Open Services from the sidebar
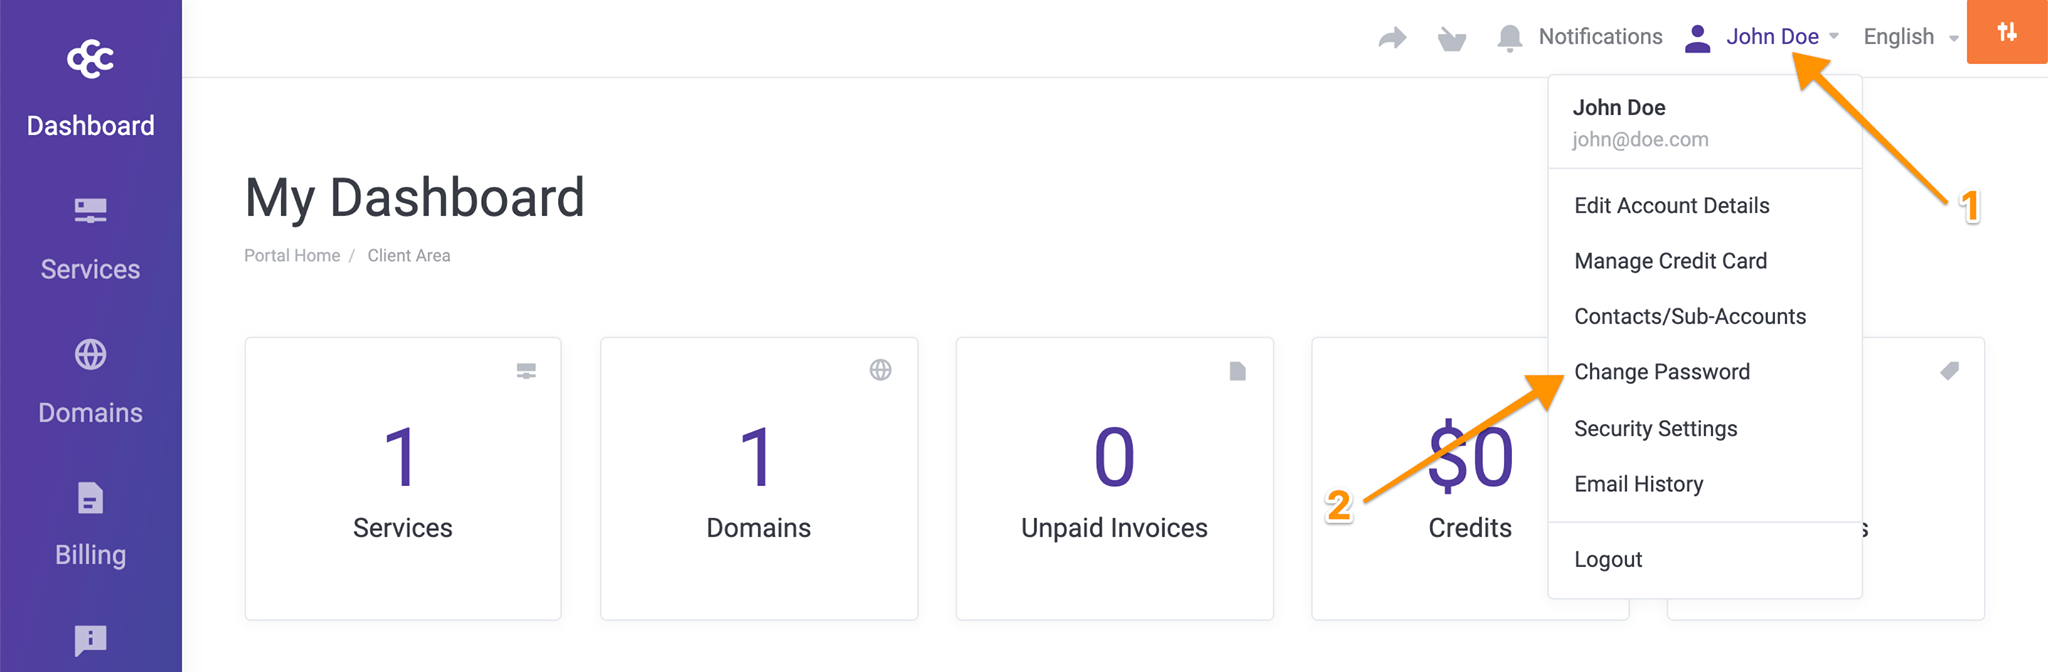2048x672 pixels. 90,240
